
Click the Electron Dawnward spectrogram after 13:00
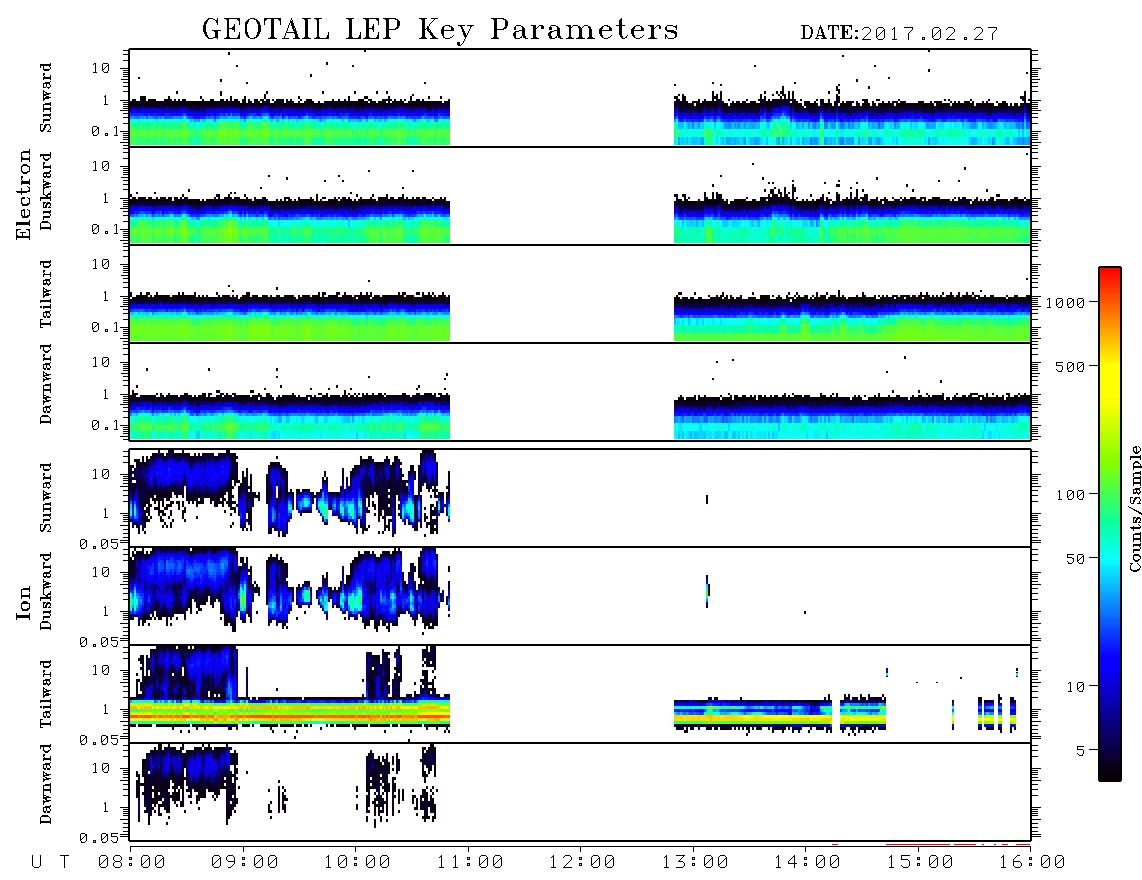(x=852, y=416)
